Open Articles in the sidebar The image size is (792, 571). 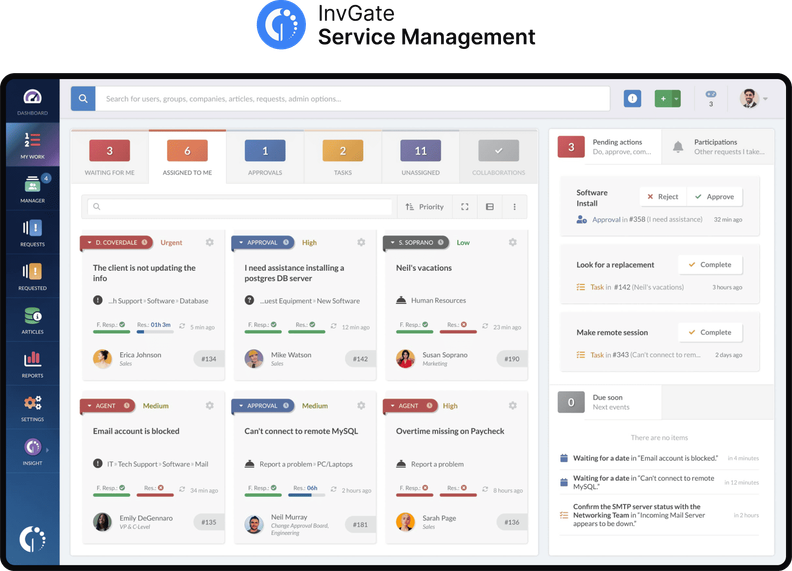pos(32,320)
